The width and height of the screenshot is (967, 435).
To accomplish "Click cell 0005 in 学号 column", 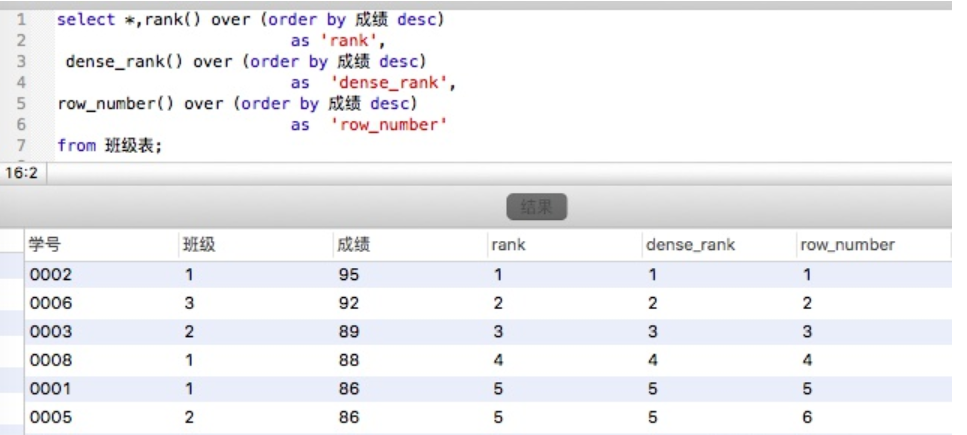I will (x=51, y=418).
